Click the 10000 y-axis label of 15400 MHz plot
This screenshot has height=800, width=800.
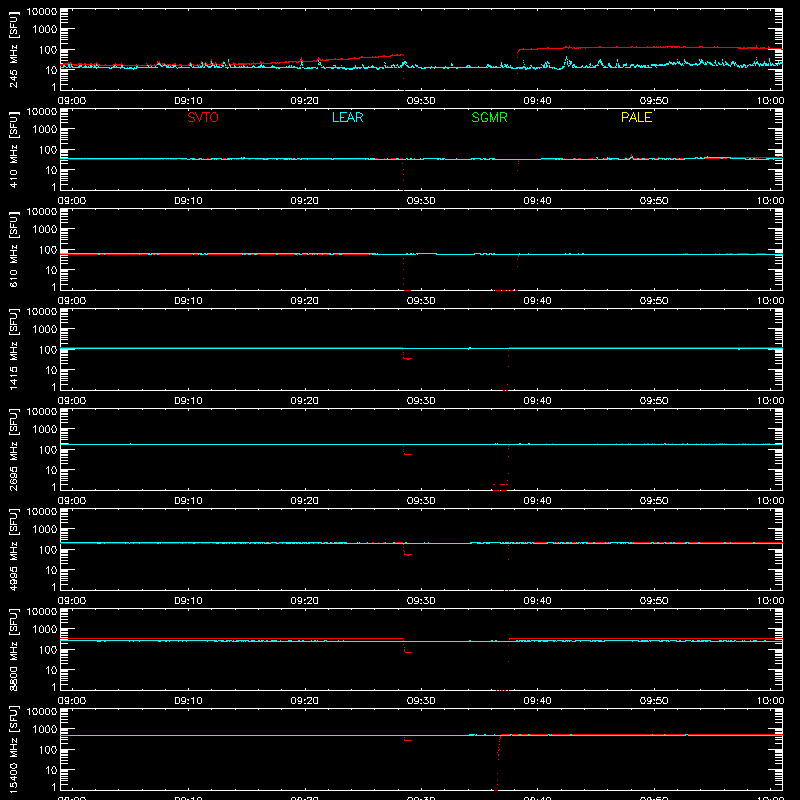(42, 712)
